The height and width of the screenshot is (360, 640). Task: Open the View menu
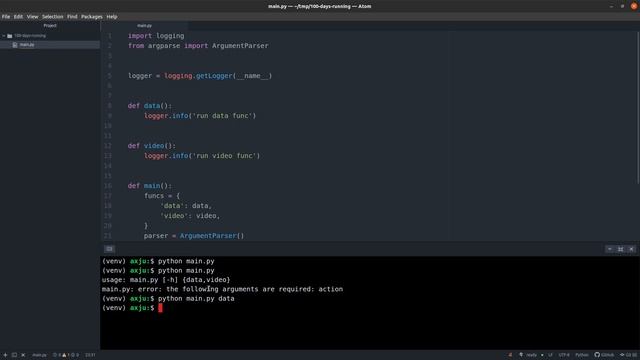tap(32, 17)
